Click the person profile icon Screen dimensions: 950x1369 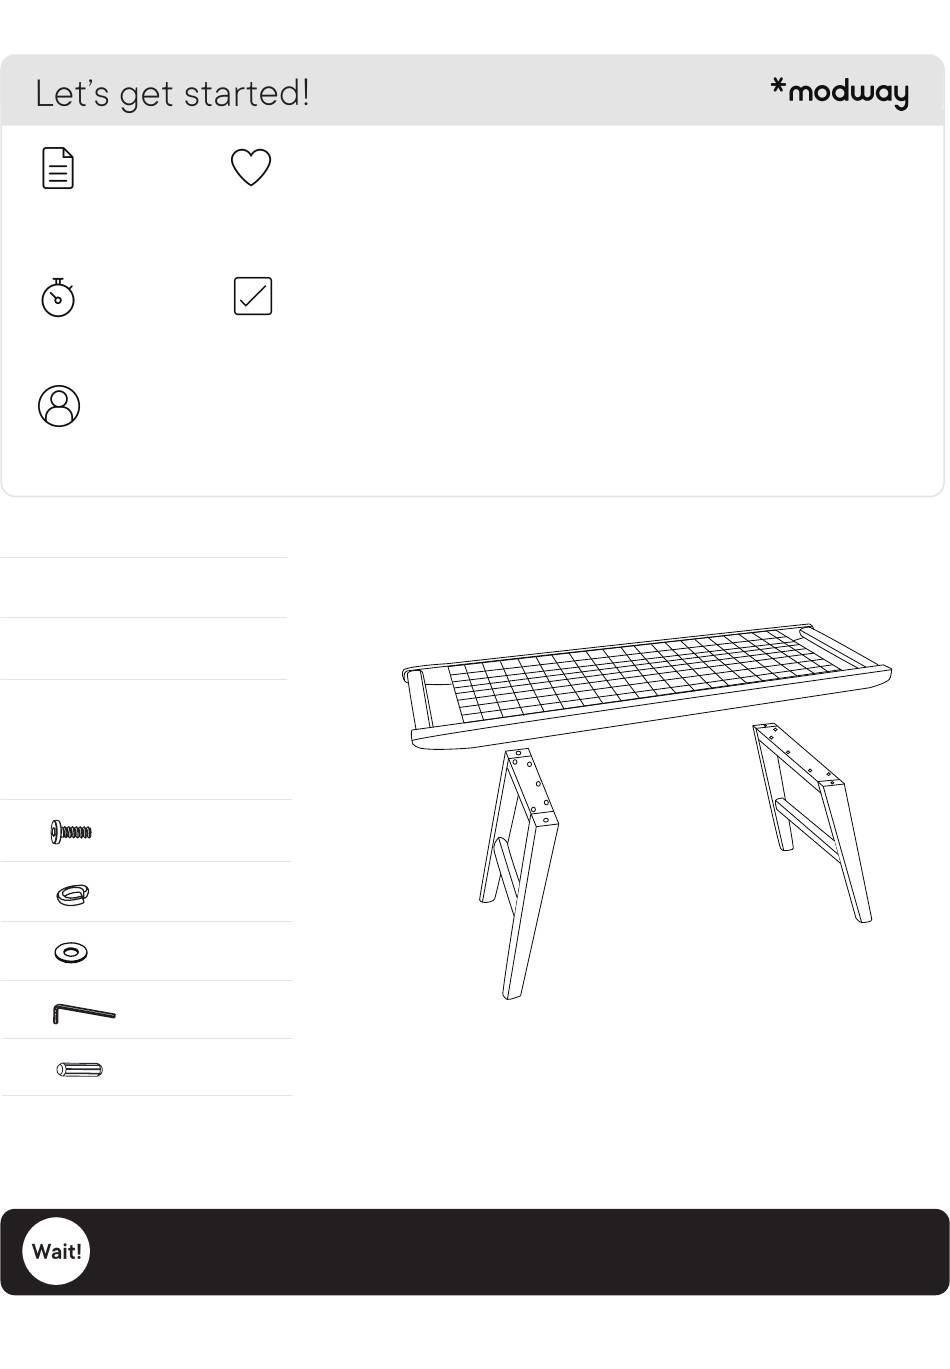pos(59,406)
